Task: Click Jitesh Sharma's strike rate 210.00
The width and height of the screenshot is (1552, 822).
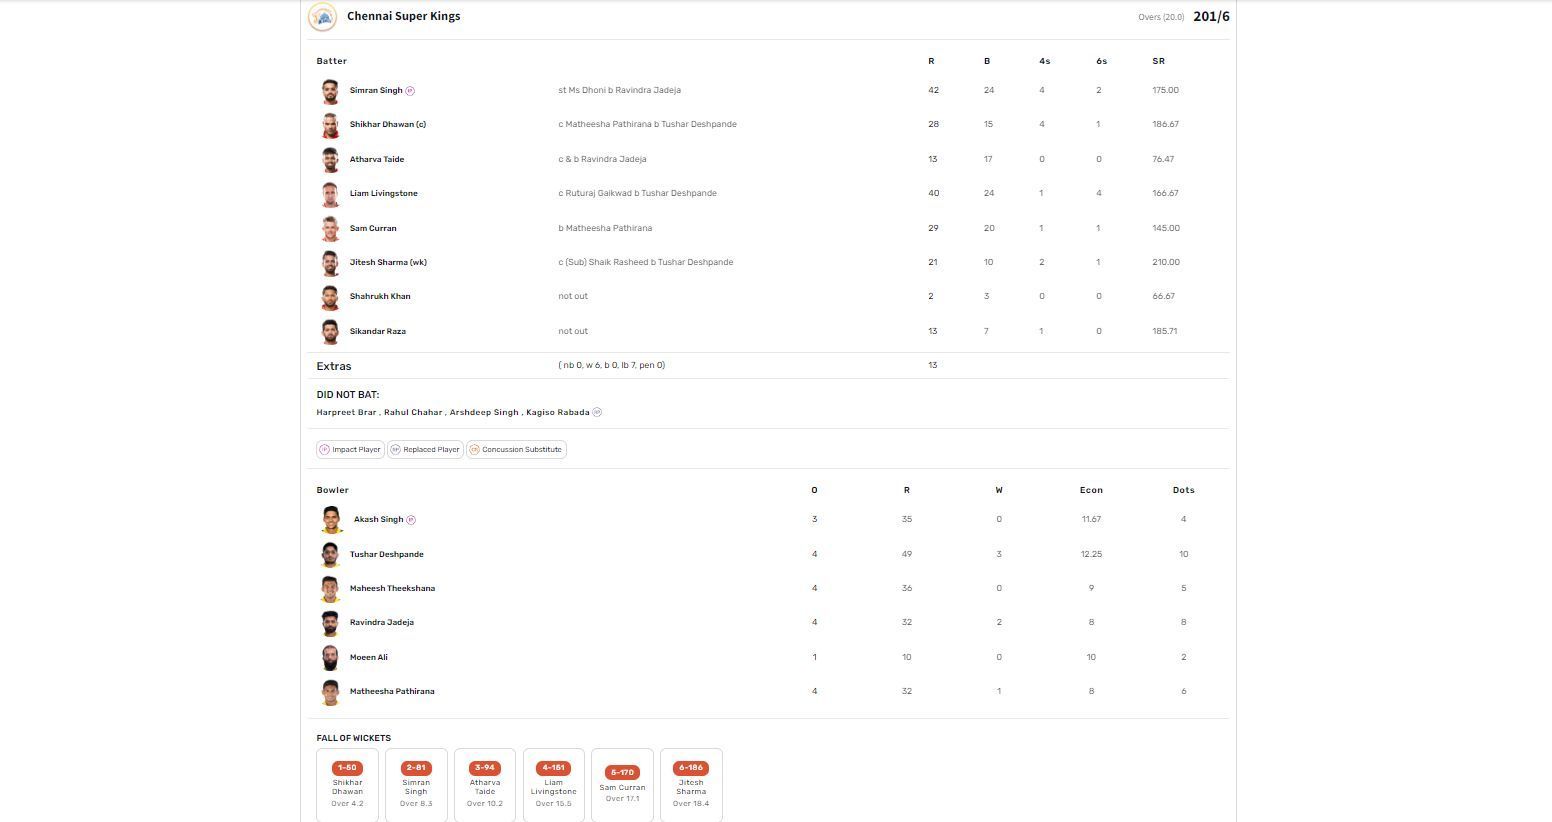Action: (x=1166, y=263)
